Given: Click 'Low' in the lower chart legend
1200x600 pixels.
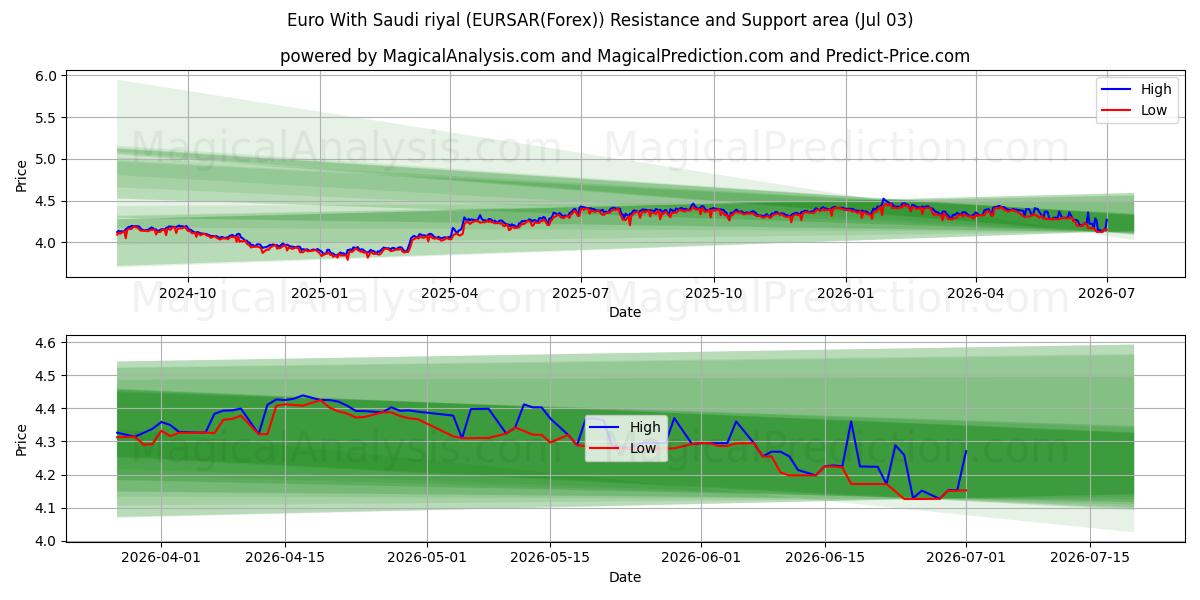Looking at the screenshot, I should pyautogui.click(x=643, y=448).
